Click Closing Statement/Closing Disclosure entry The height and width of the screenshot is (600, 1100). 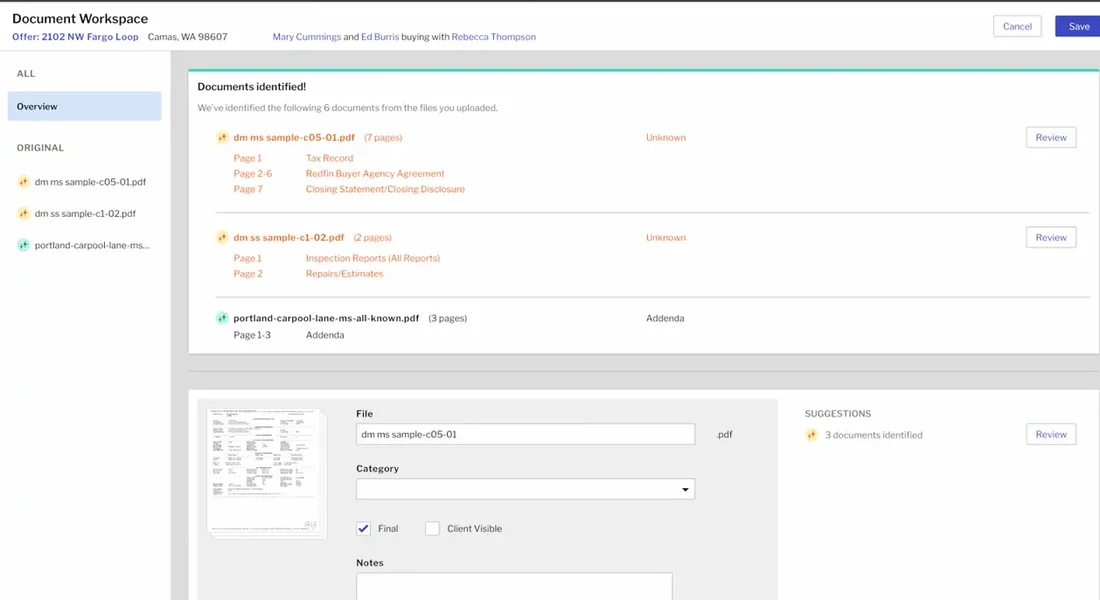(x=385, y=189)
